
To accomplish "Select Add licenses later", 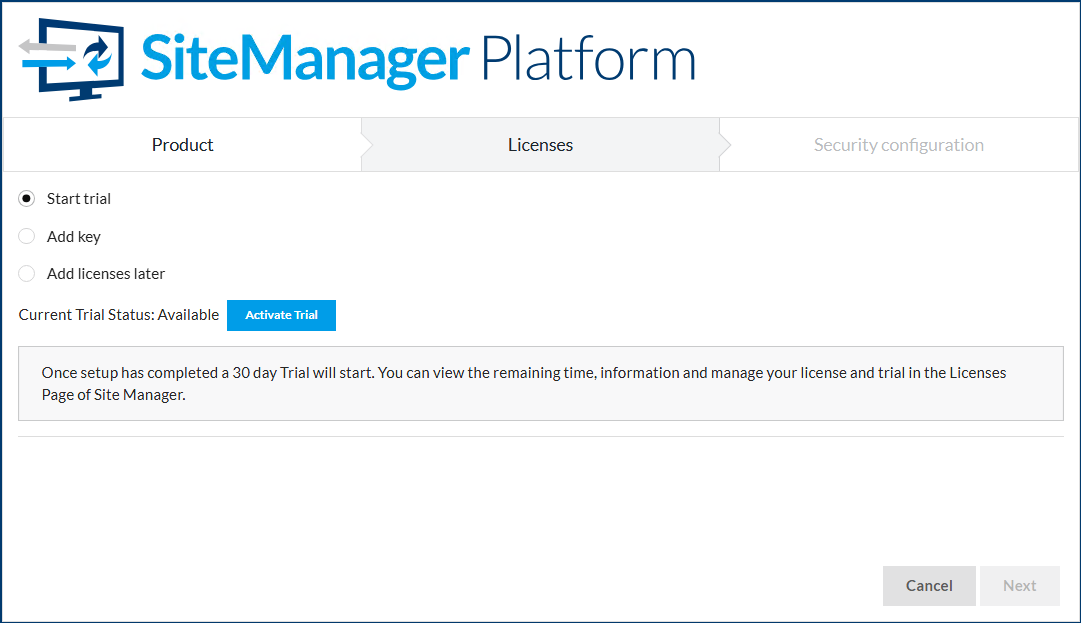I will coord(26,273).
